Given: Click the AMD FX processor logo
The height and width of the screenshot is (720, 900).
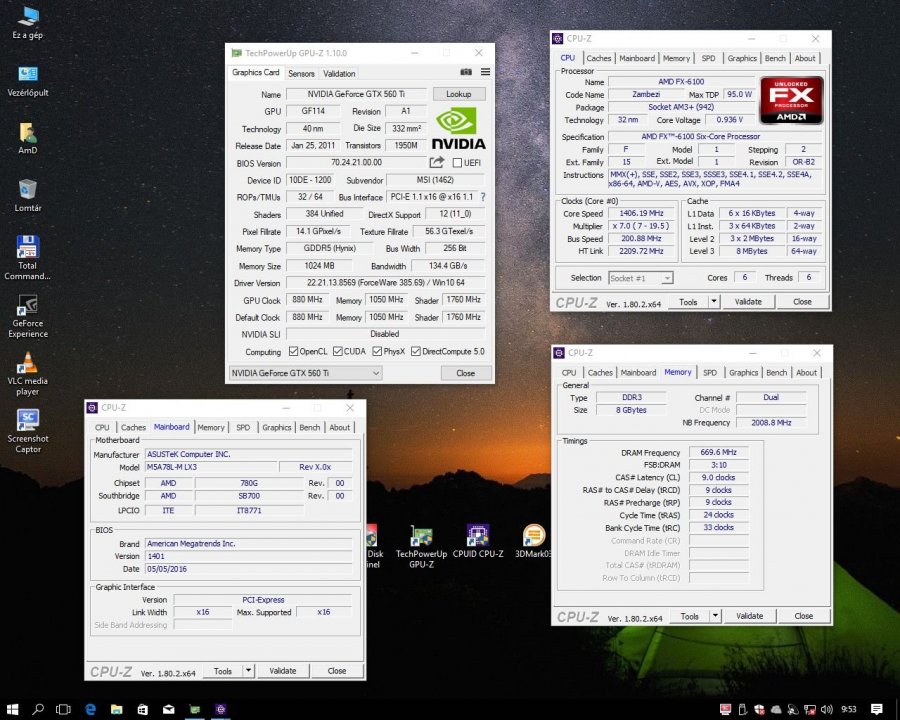Looking at the screenshot, I should pos(792,100).
